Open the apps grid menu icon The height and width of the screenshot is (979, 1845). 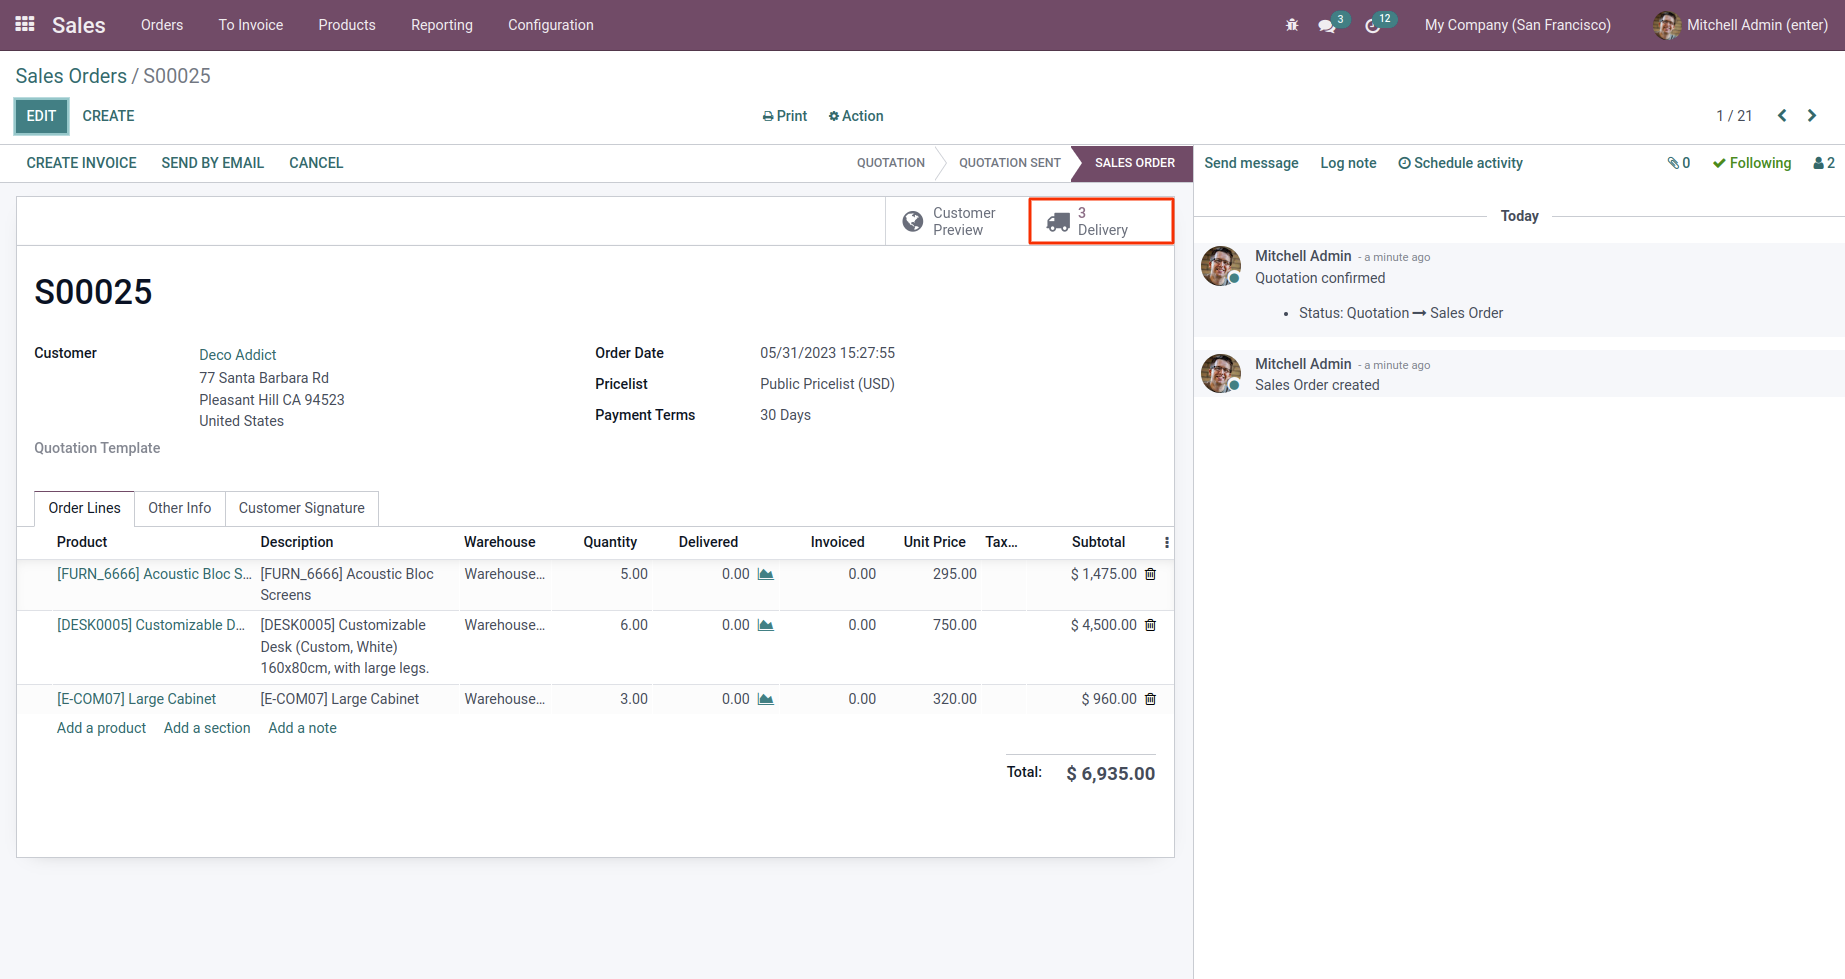tap(25, 24)
